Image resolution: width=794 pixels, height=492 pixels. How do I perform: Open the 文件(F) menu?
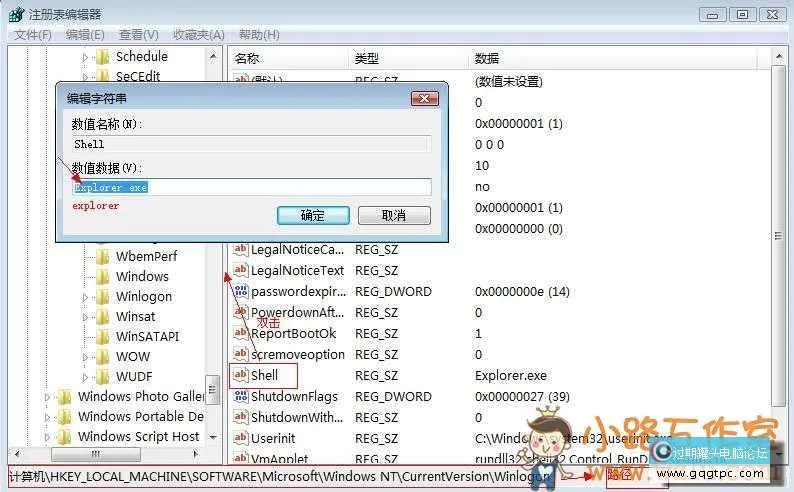(x=33, y=35)
